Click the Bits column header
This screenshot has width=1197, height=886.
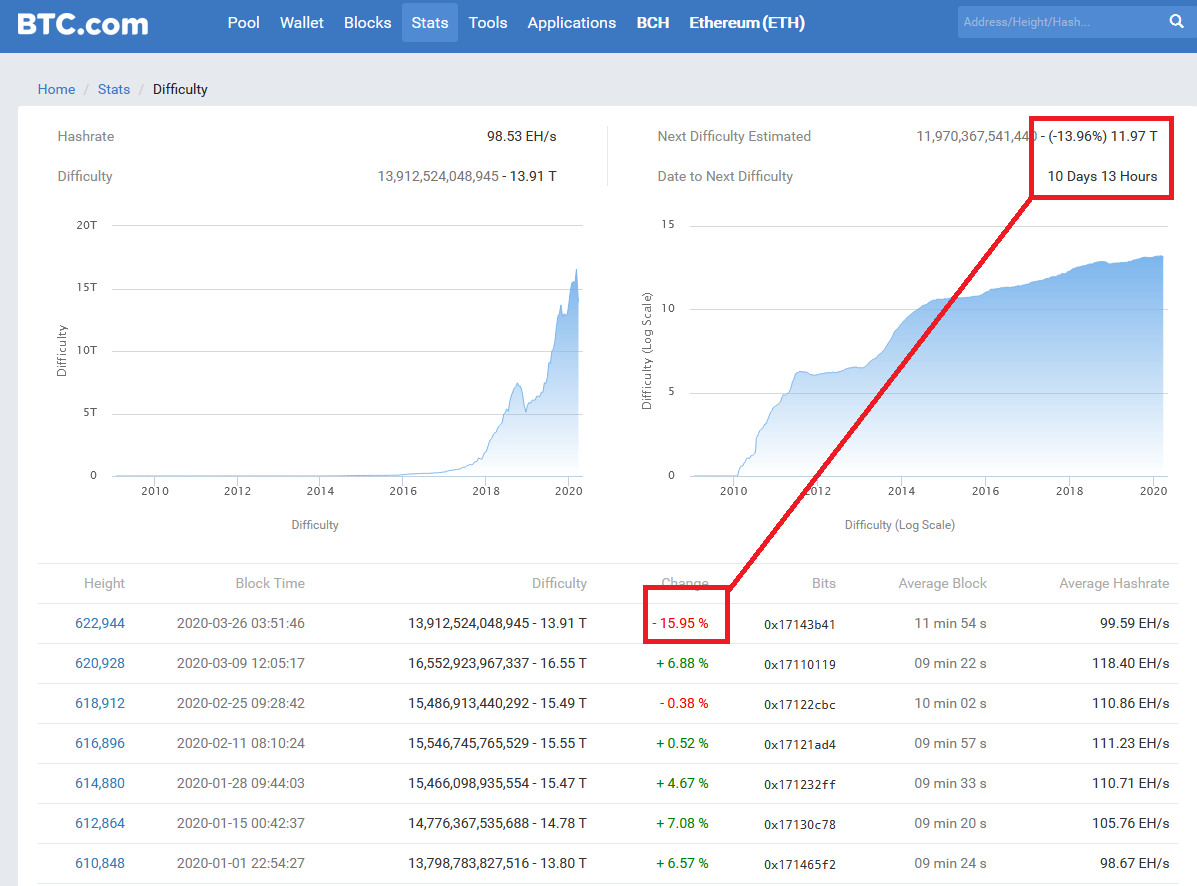click(x=824, y=583)
